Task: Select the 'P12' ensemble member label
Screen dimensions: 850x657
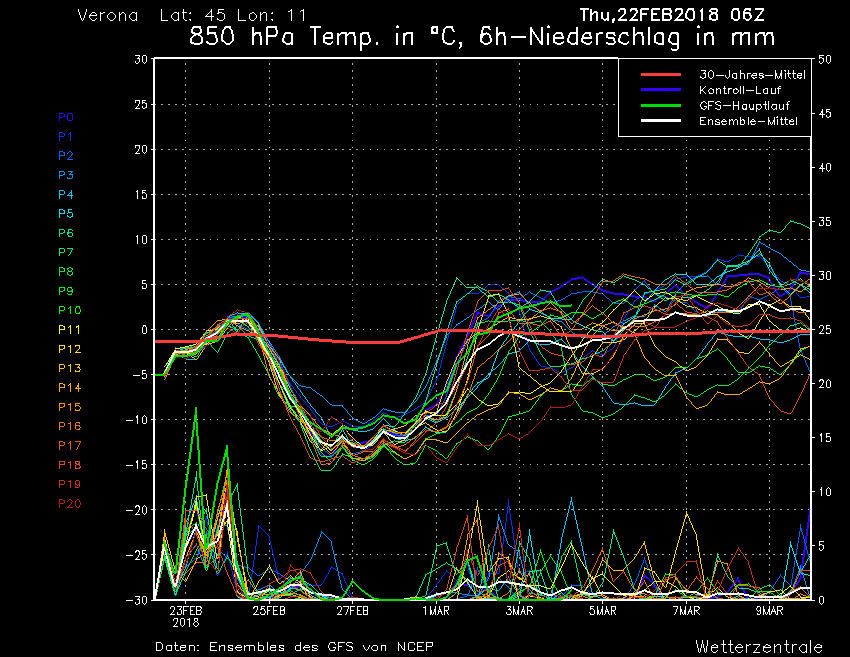Action: pos(70,349)
